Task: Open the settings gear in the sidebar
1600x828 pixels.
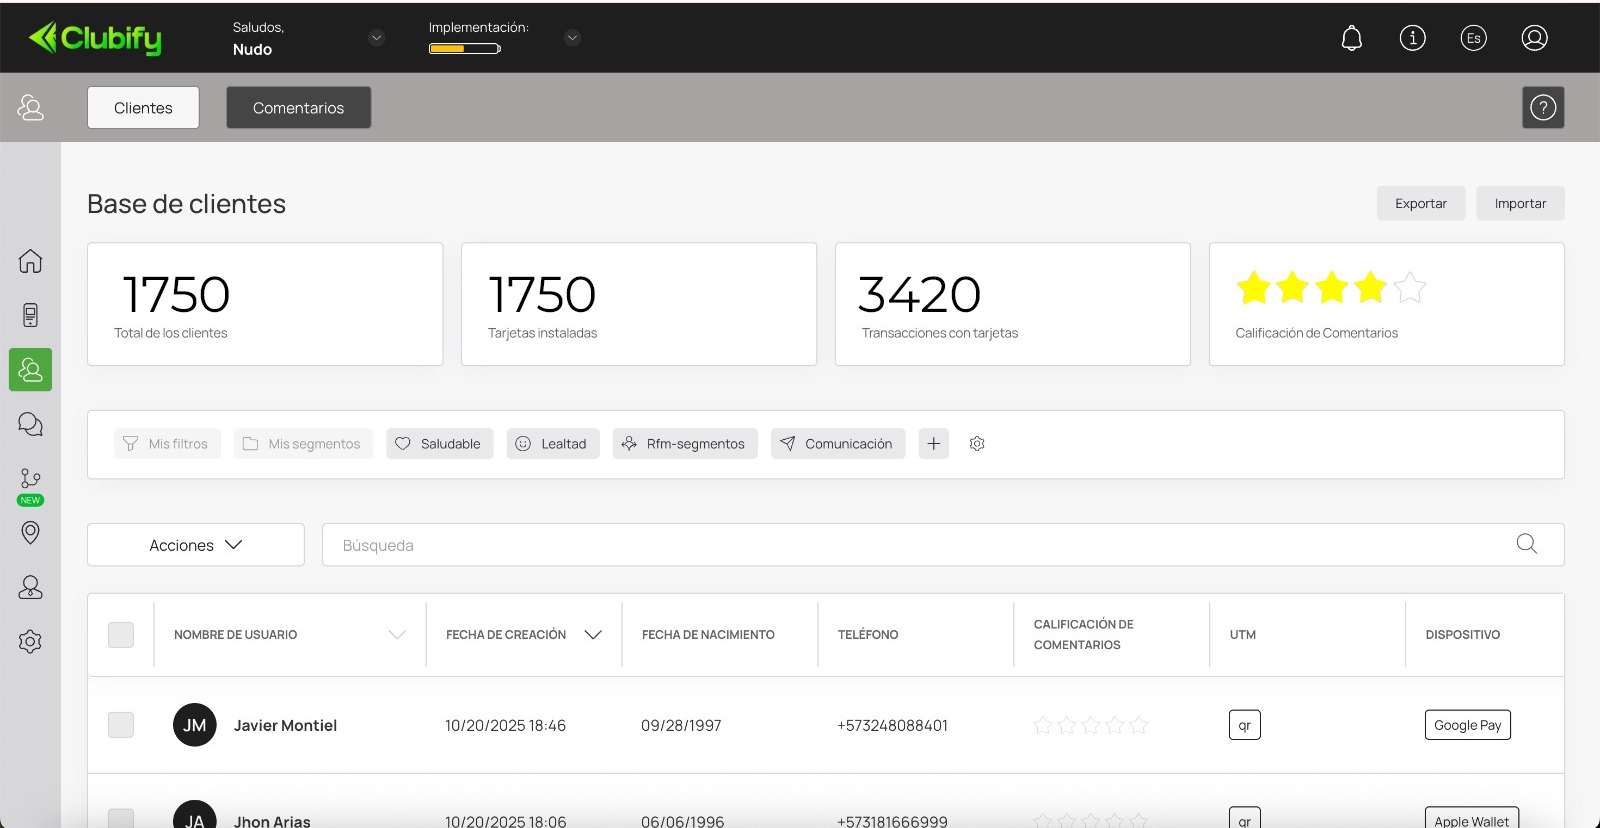Action: coord(30,642)
